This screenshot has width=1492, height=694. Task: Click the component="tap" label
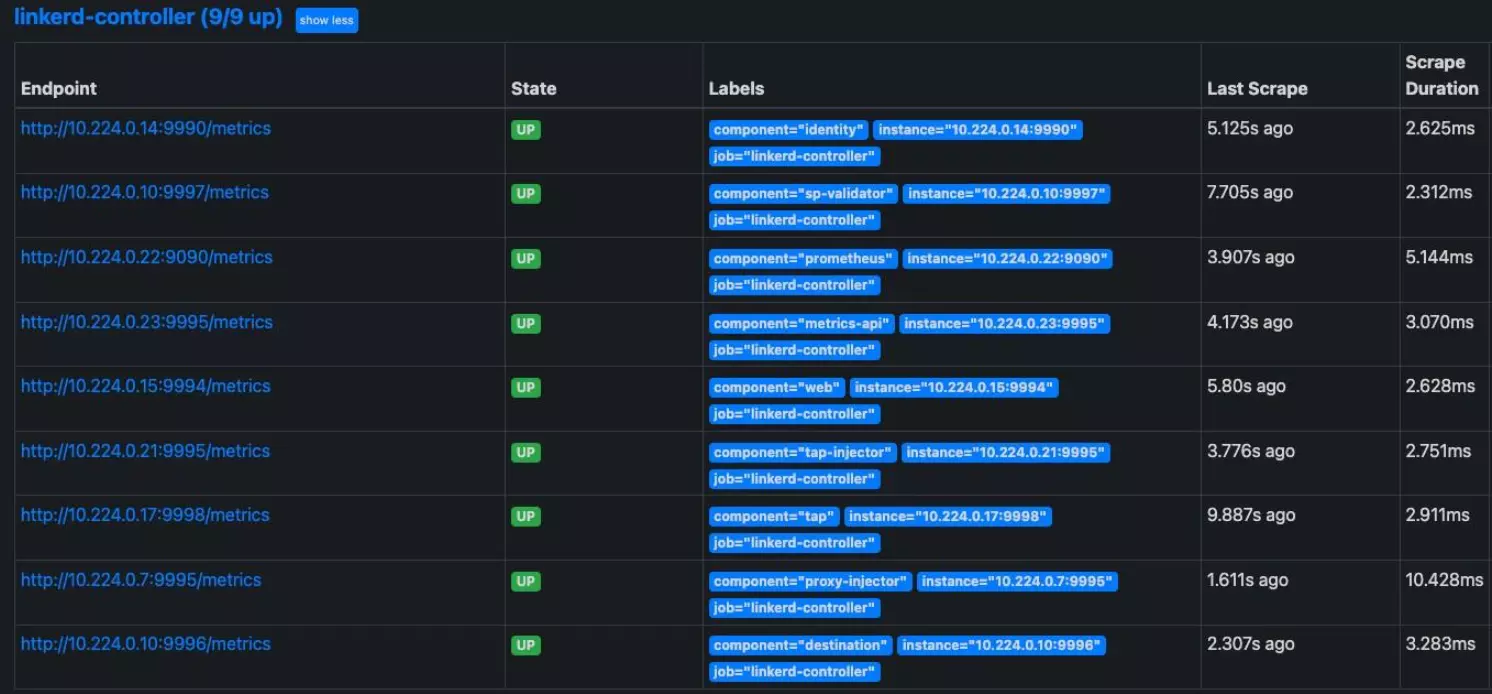coord(775,517)
